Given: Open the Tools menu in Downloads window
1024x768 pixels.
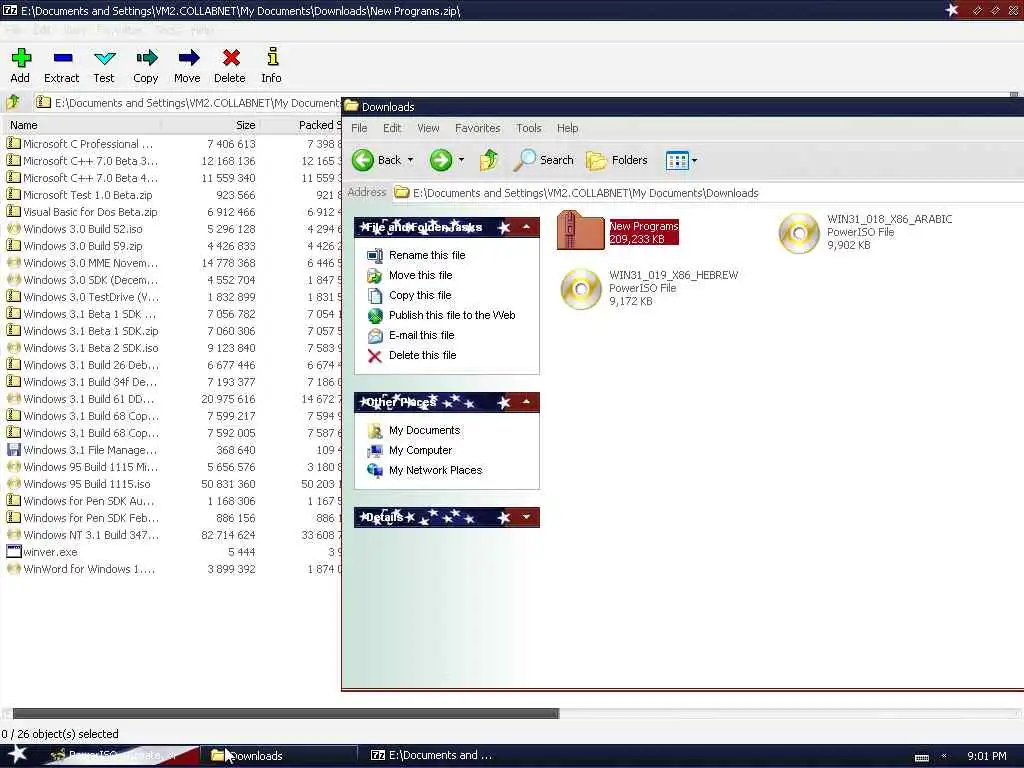Looking at the screenshot, I should [528, 128].
